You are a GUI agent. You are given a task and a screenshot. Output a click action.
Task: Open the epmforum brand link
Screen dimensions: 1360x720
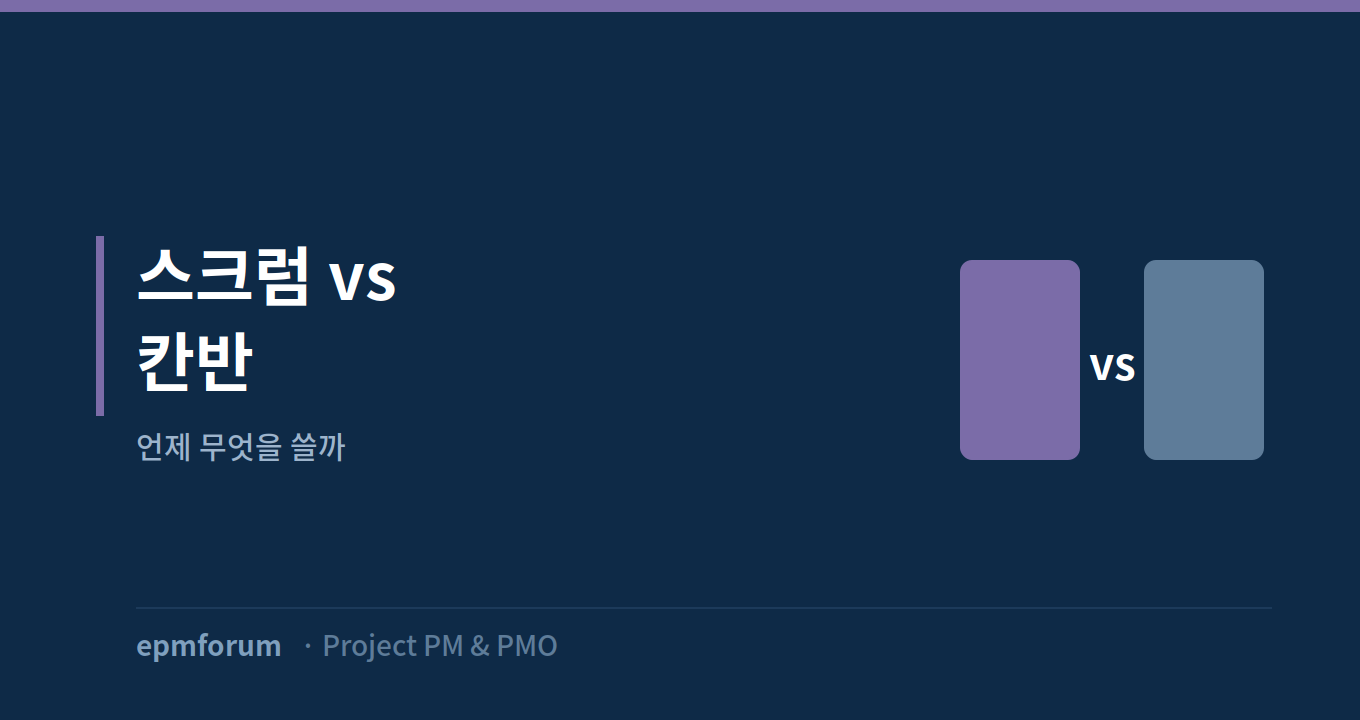coord(209,646)
